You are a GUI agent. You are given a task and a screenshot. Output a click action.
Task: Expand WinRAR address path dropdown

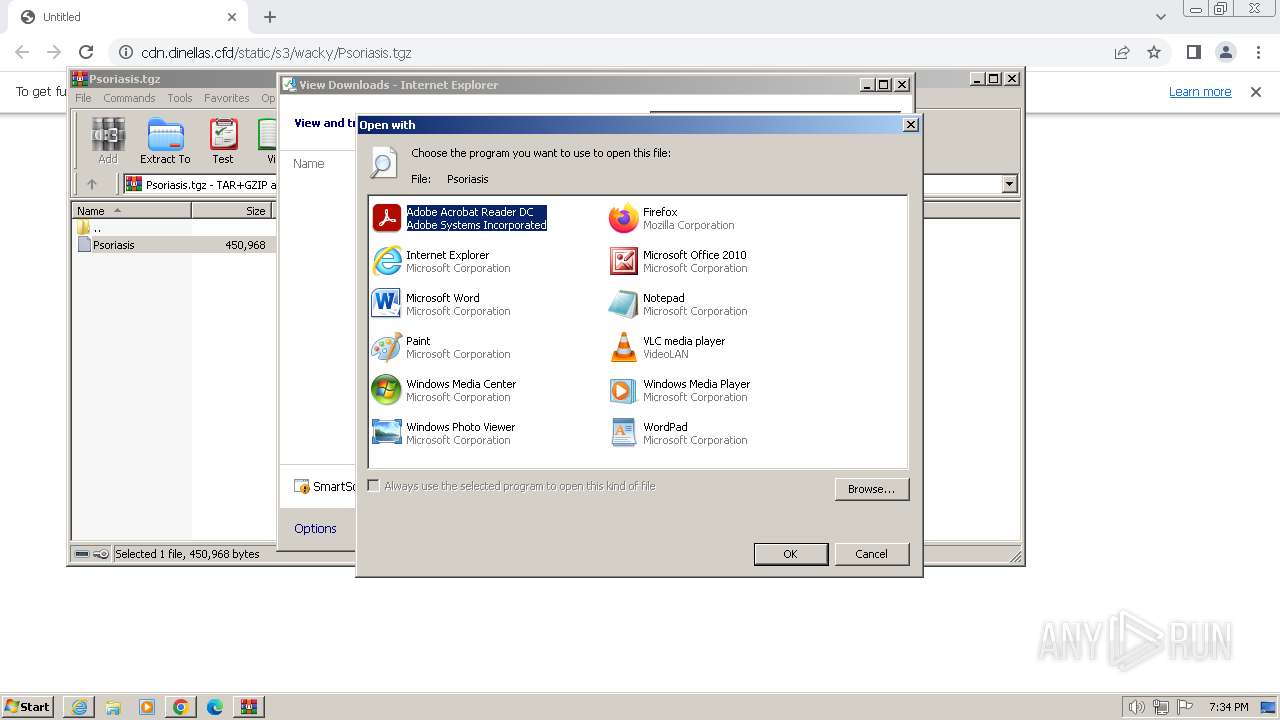point(1009,184)
